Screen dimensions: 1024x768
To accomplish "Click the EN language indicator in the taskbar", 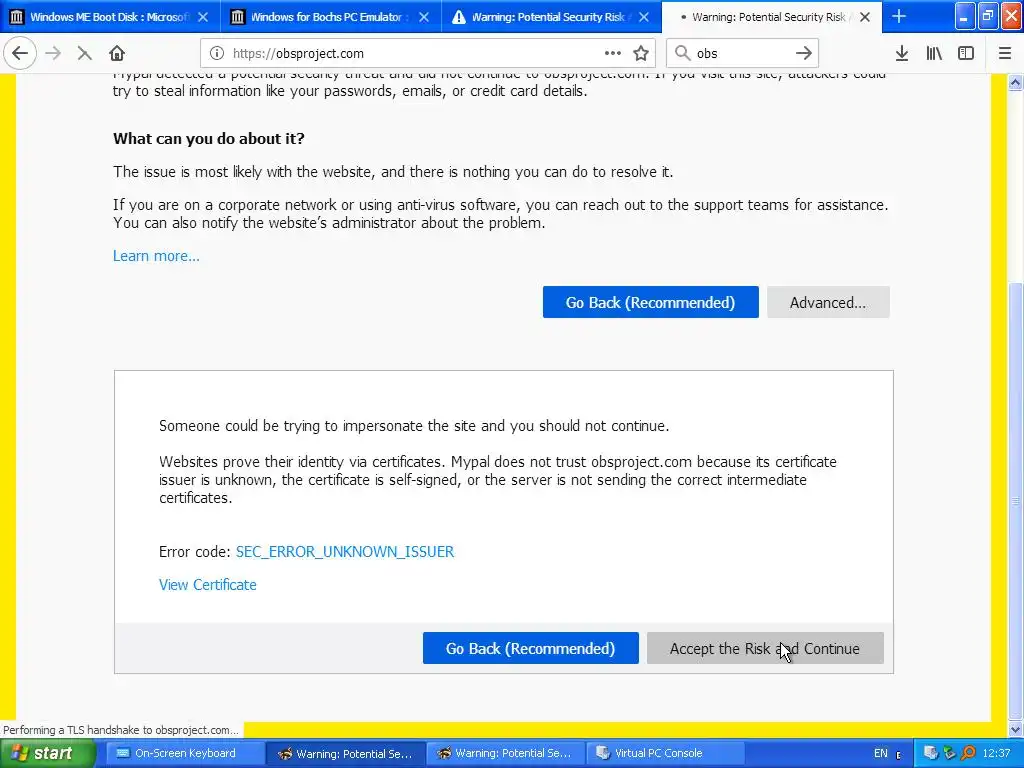I will tap(881, 754).
